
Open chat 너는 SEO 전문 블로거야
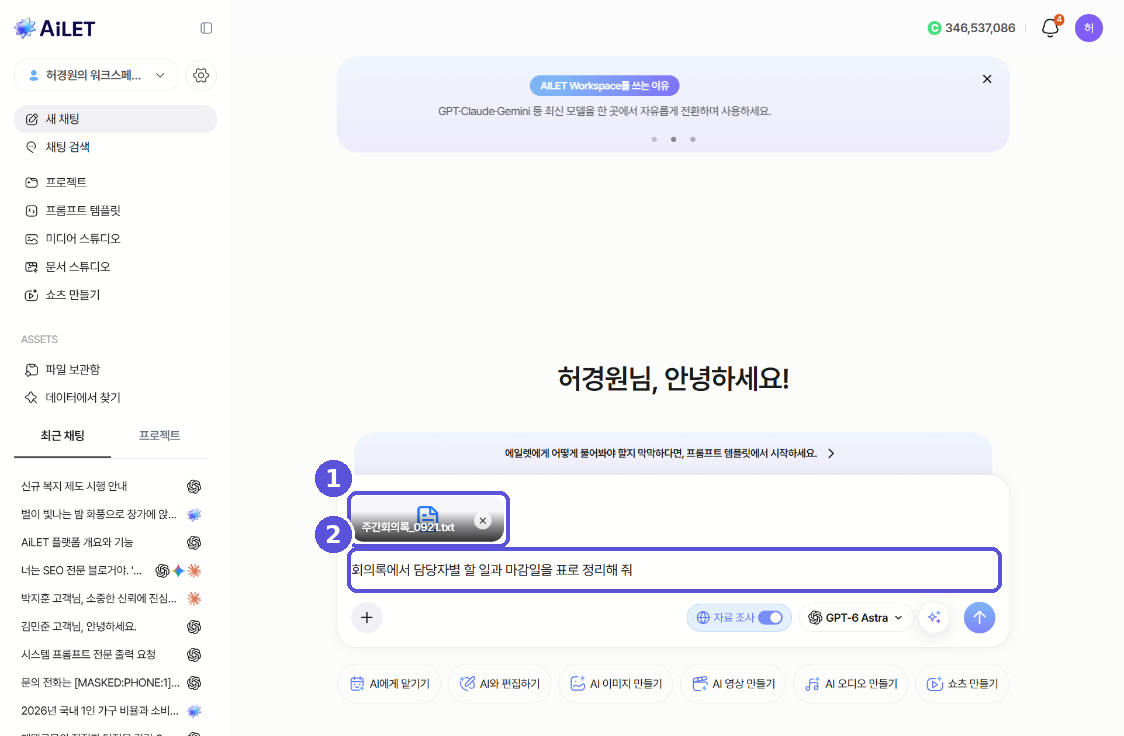111,570
